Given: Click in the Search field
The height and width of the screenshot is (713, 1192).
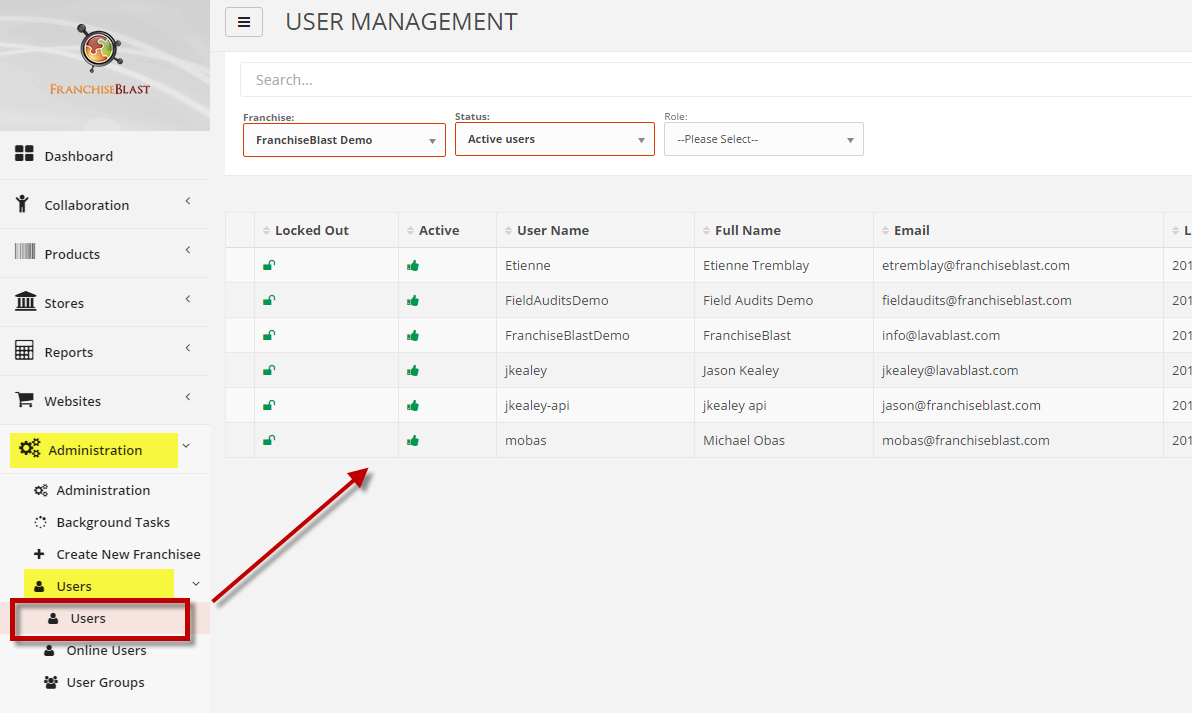Looking at the screenshot, I should point(716,80).
